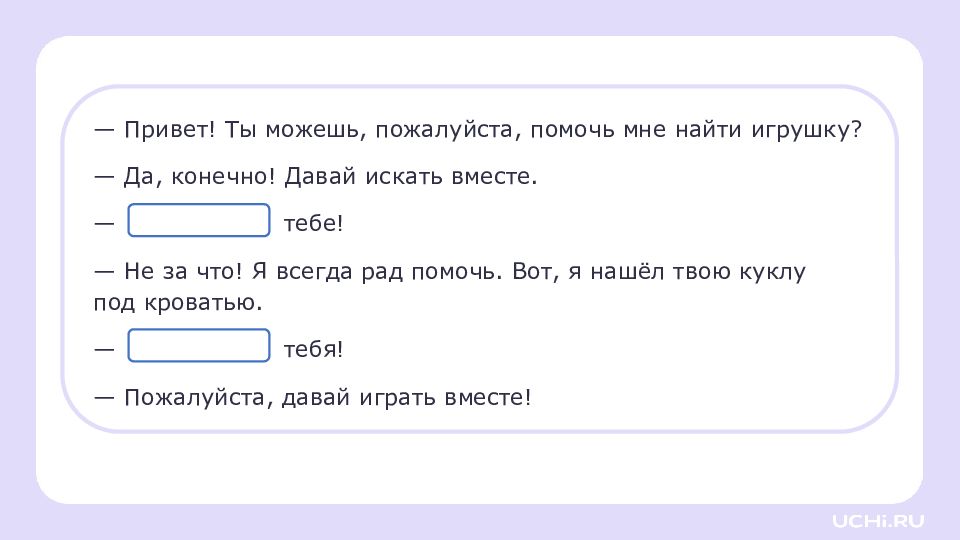The width and height of the screenshot is (960, 540).
Task: Open the UCHI.RU logo link
Action: click(x=878, y=521)
